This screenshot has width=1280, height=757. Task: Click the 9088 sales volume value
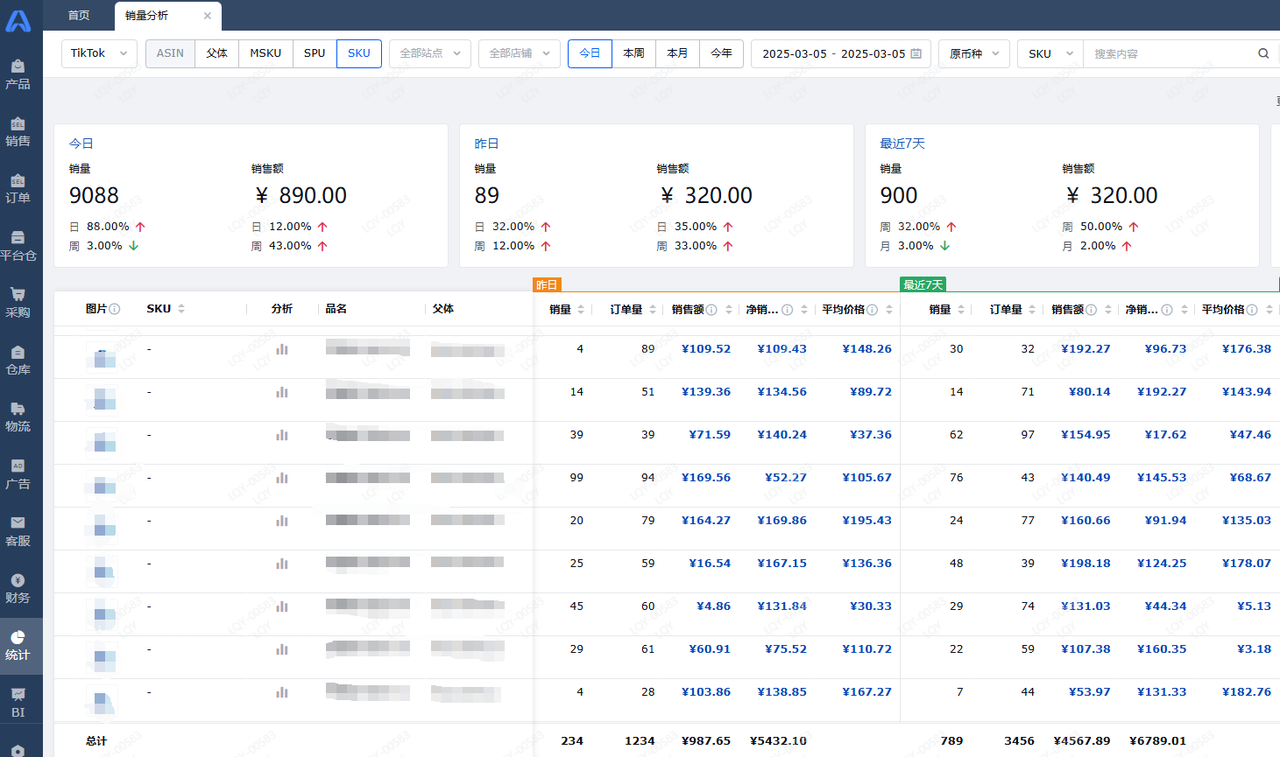tap(94, 195)
